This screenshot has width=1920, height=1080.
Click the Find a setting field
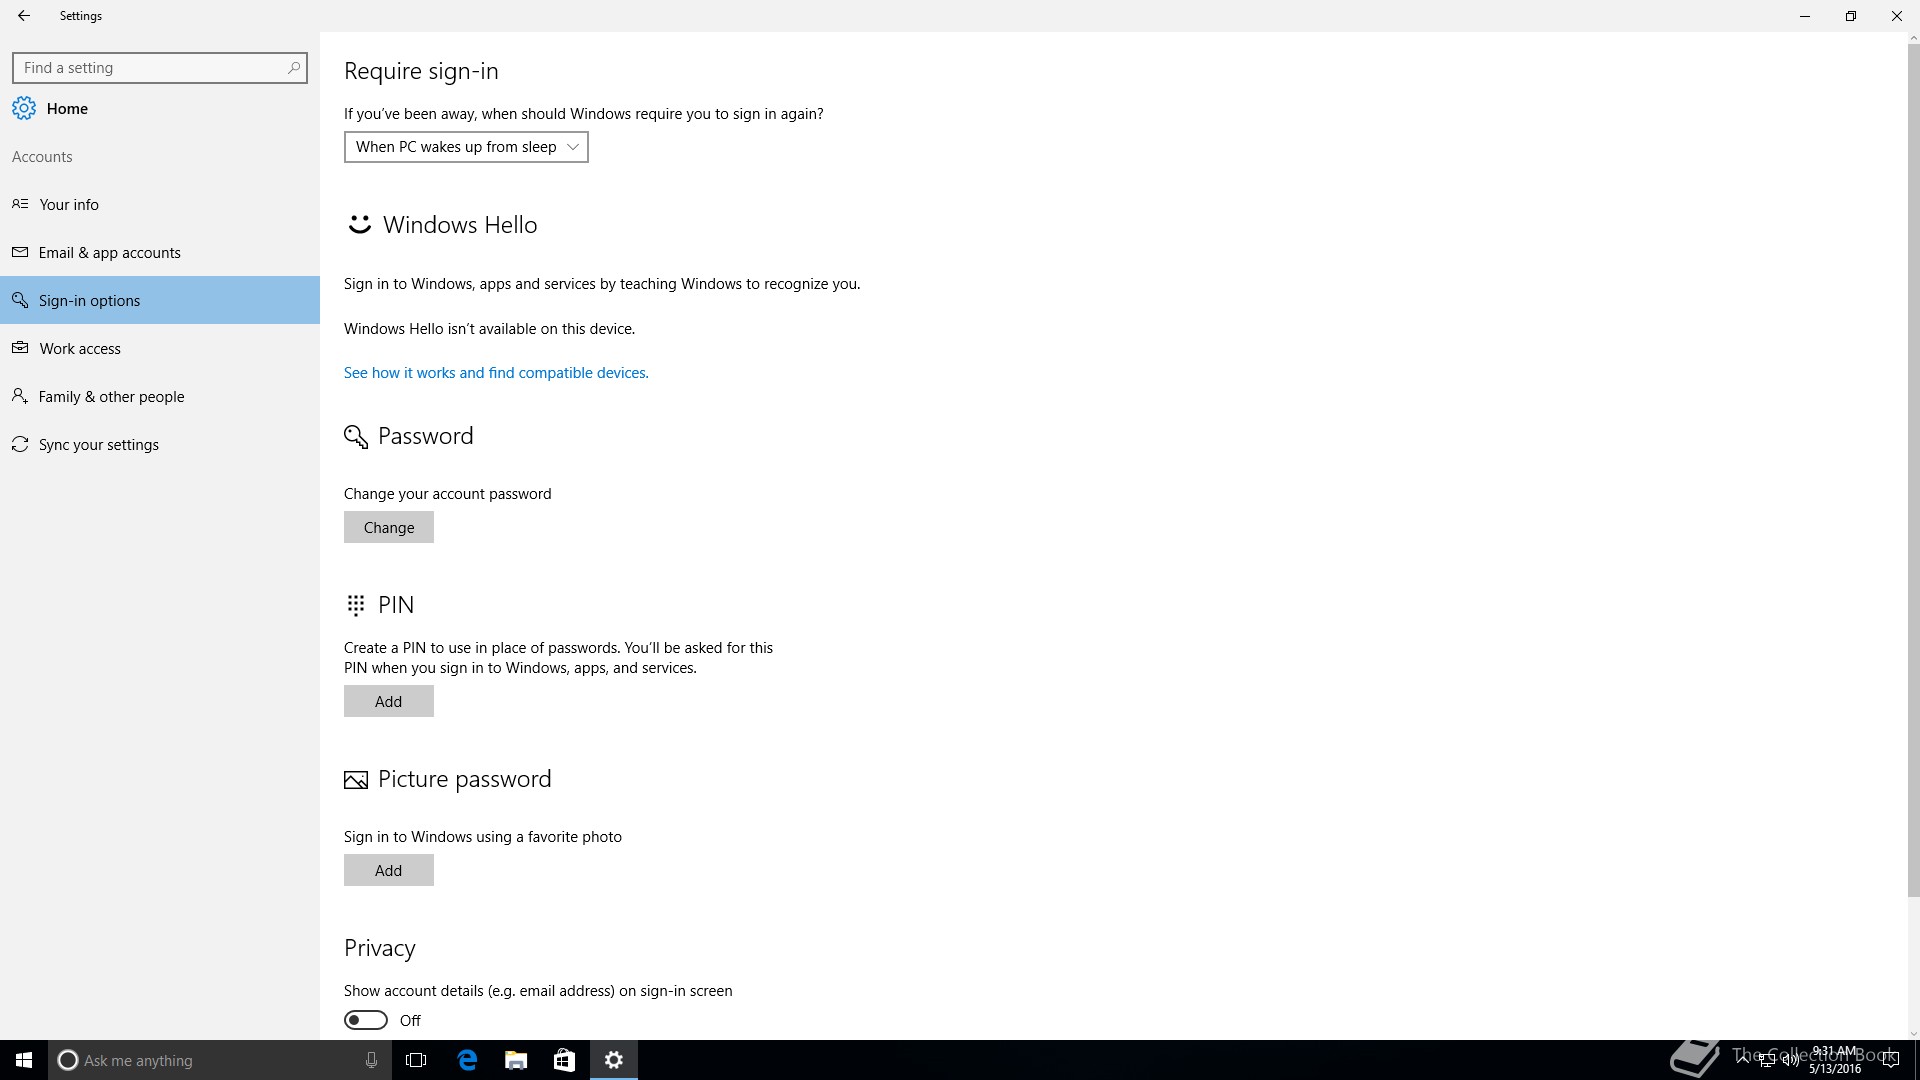(x=150, y=68)
